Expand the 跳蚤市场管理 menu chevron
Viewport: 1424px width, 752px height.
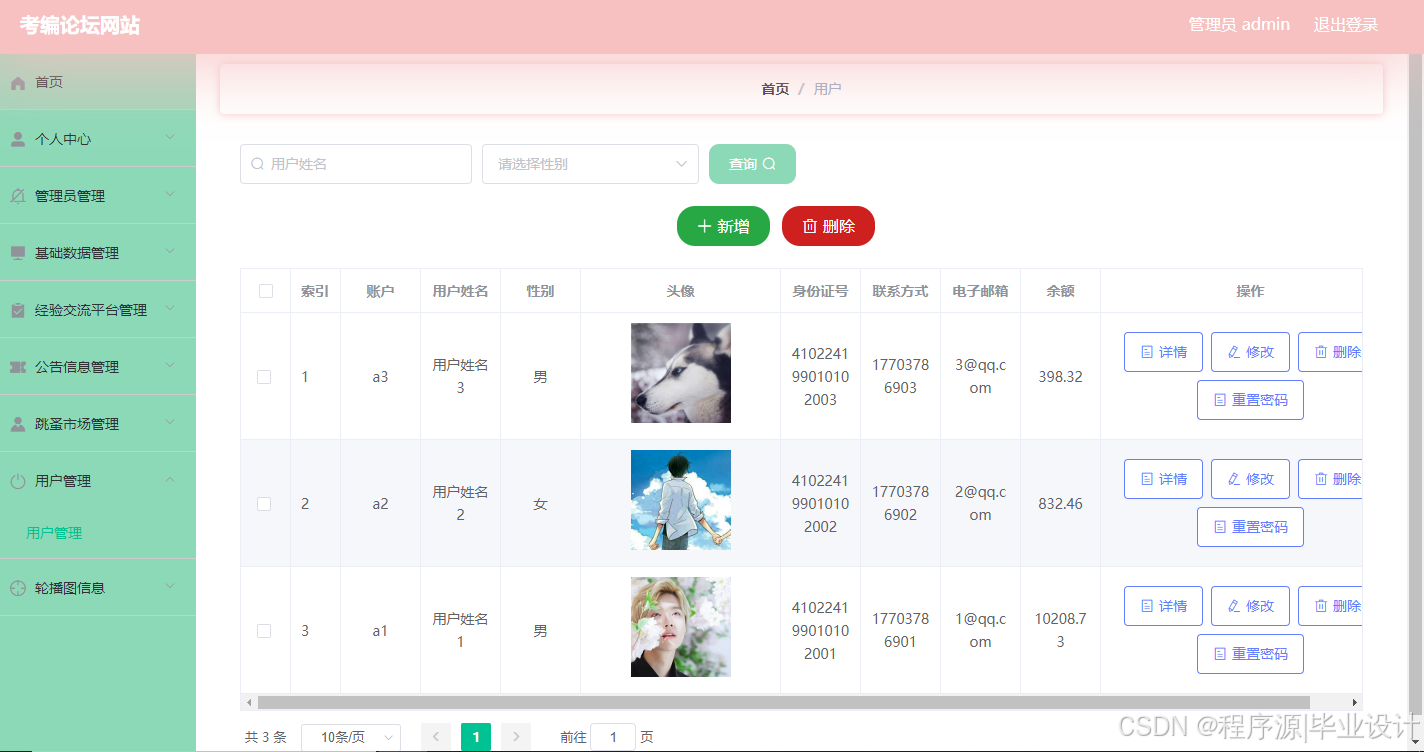tap(170, 422)
